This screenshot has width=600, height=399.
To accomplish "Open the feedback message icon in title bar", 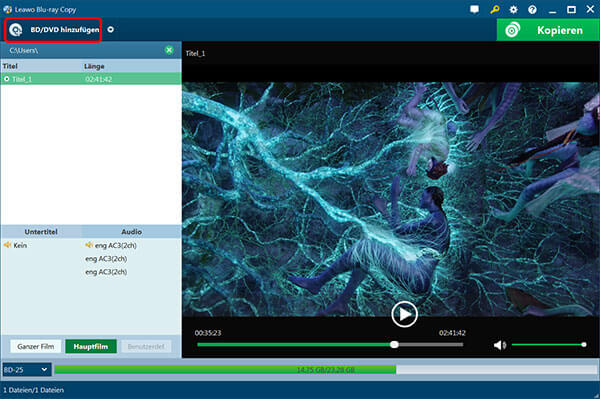I will tap(474, 9).
